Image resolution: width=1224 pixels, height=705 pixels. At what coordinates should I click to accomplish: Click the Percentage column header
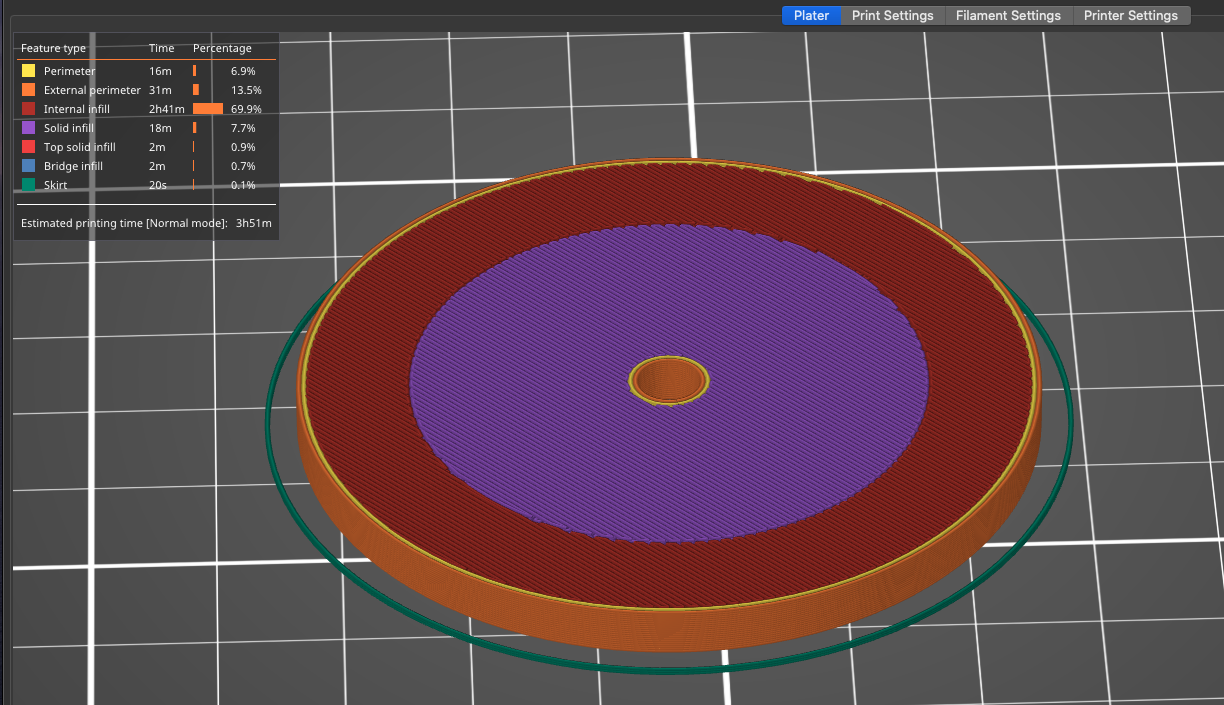coord(222,48)
